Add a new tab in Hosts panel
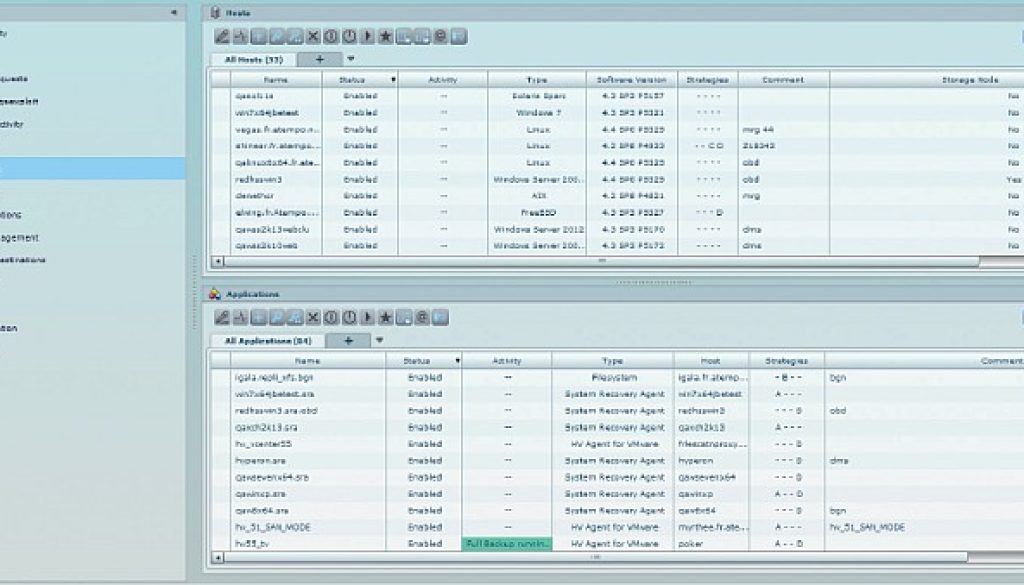 pos(320,60)
